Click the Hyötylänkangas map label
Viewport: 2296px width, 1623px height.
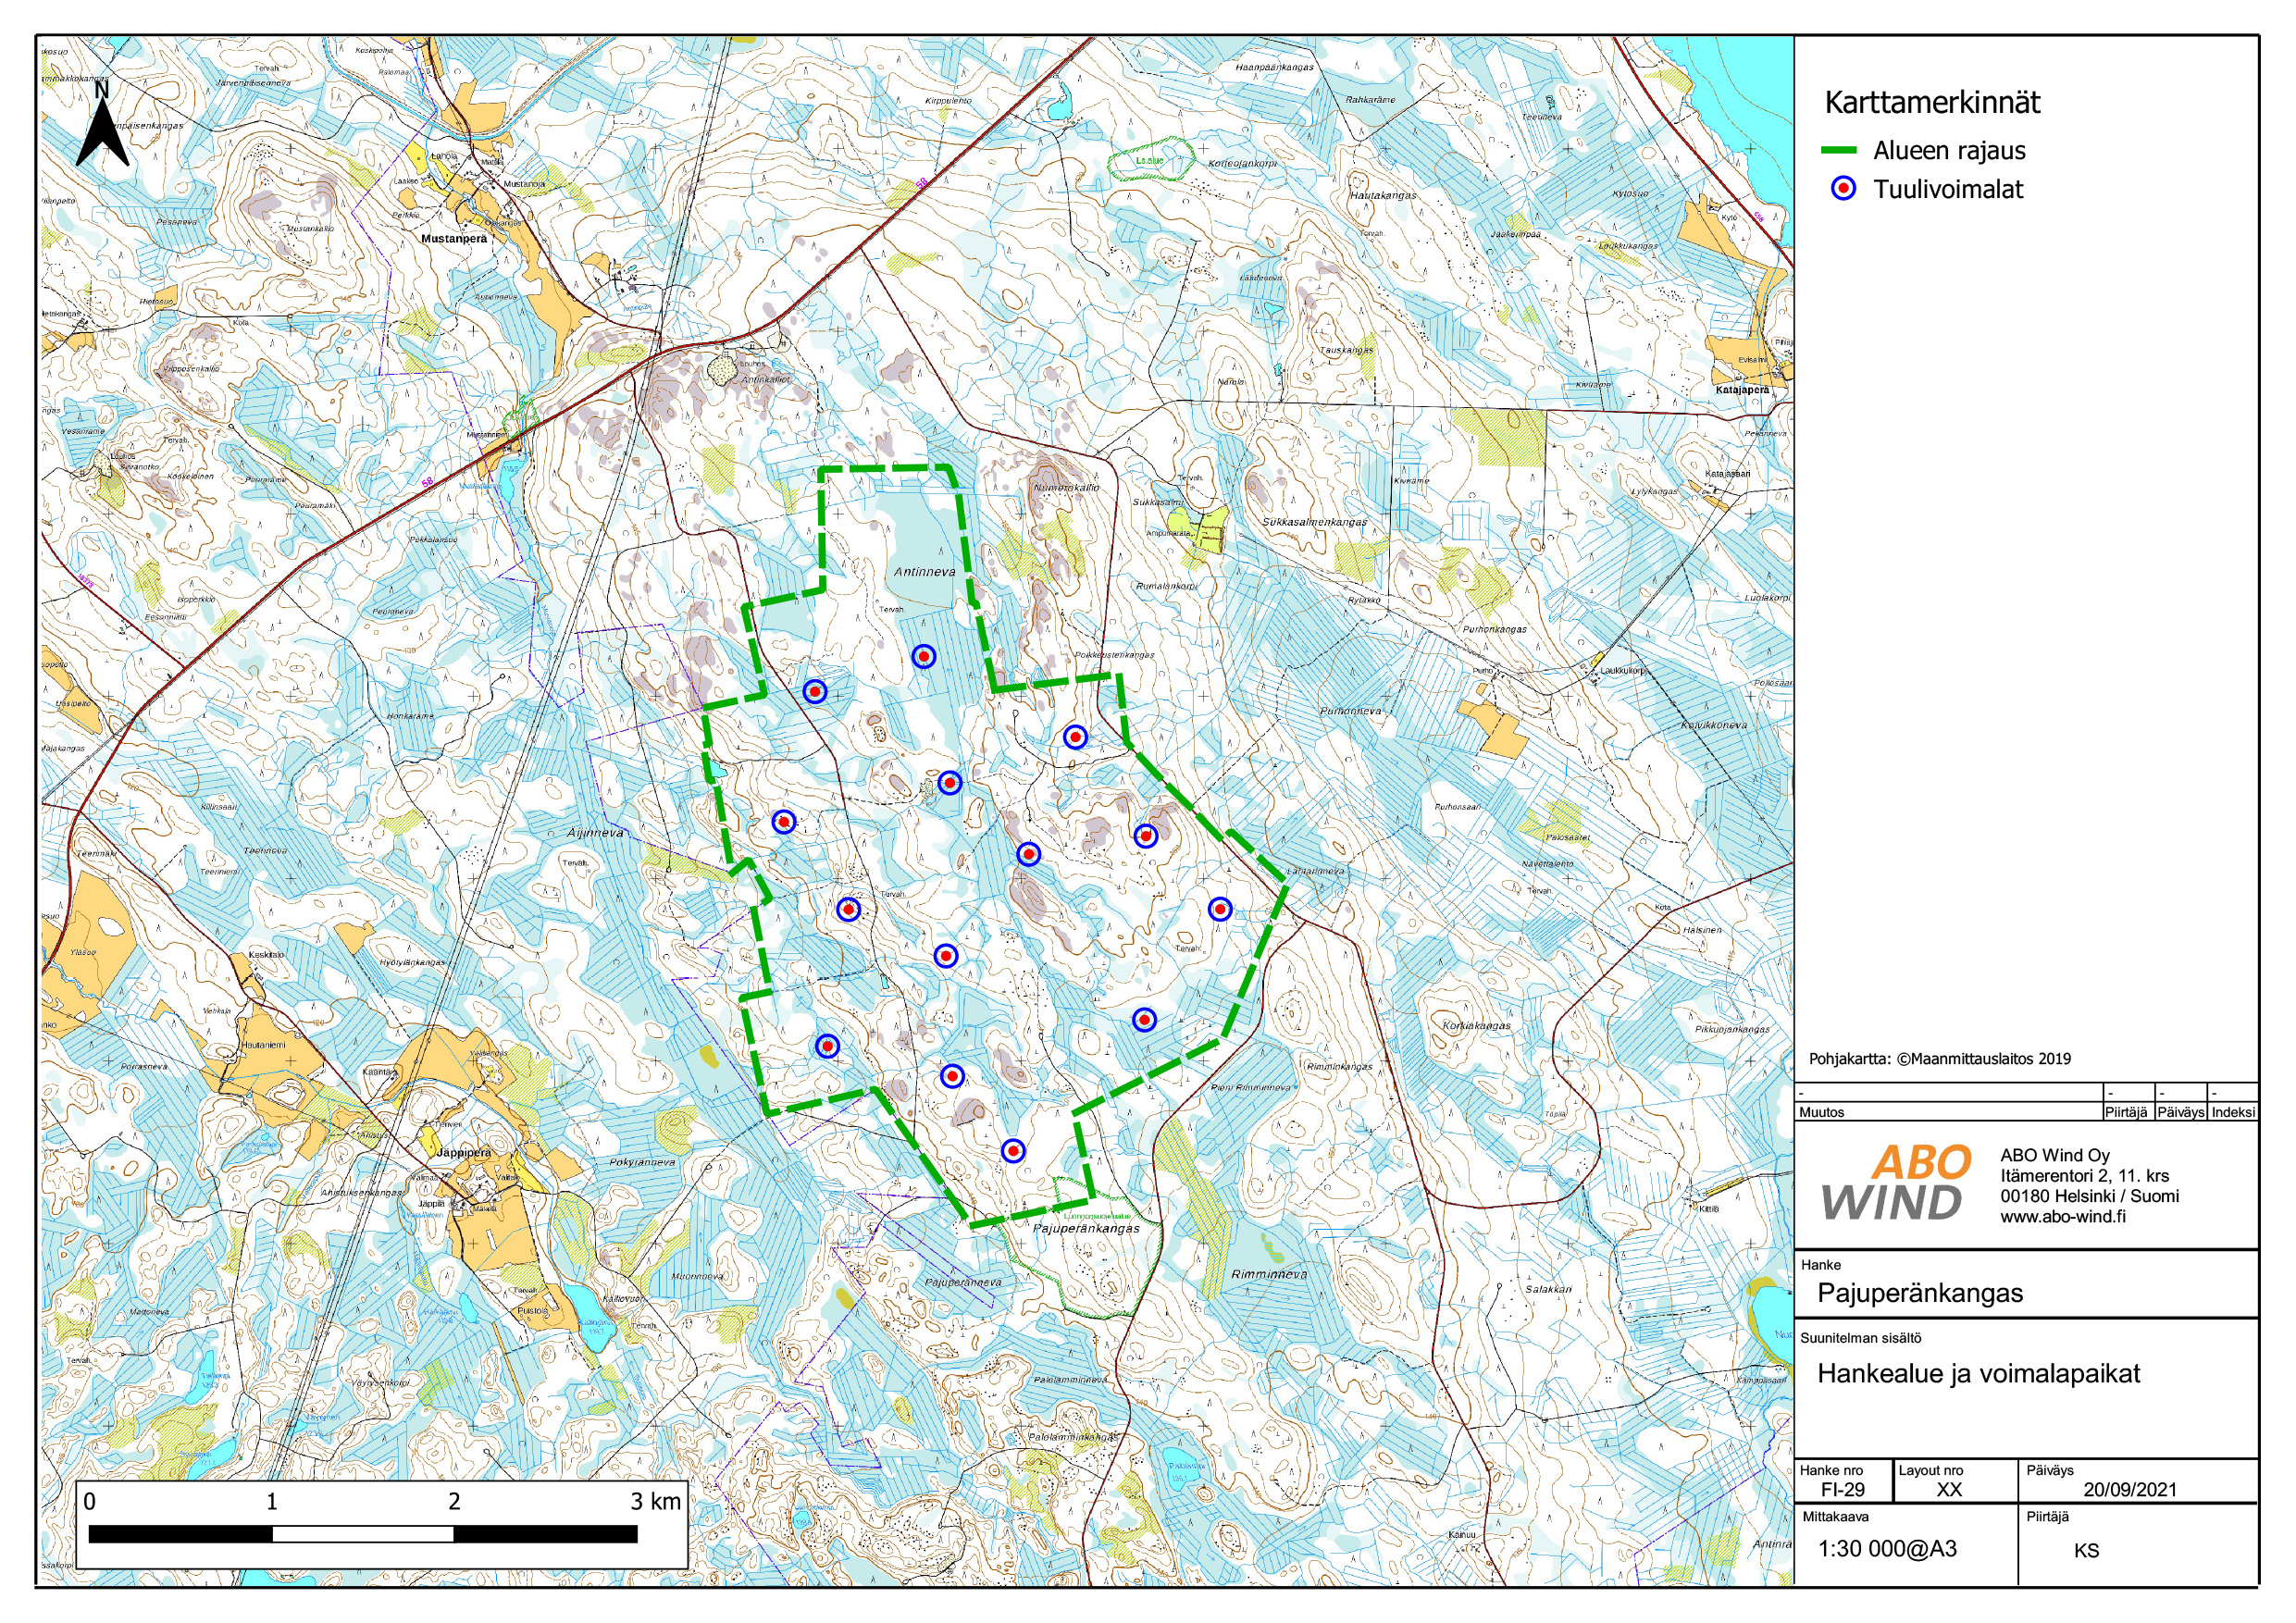coord(412,962)
